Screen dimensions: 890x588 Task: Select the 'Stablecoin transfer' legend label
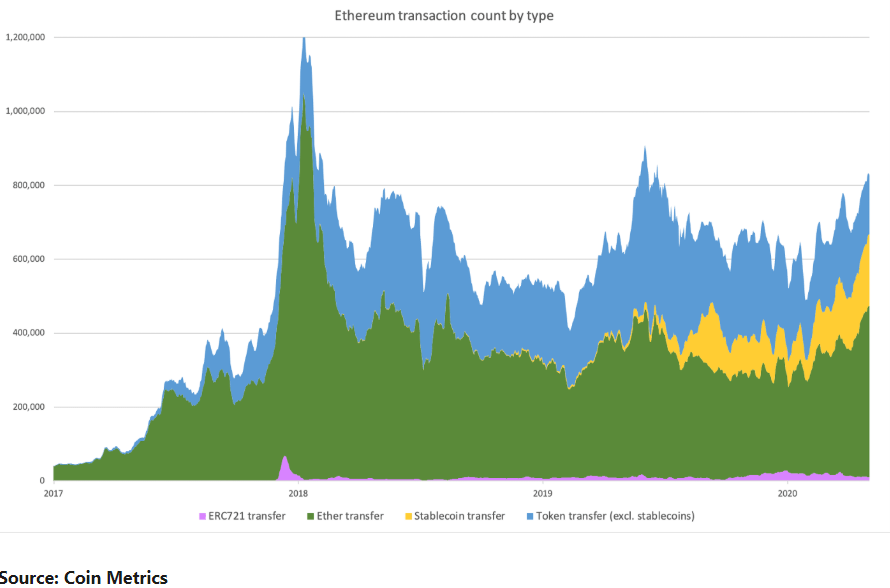coord(459,516)
